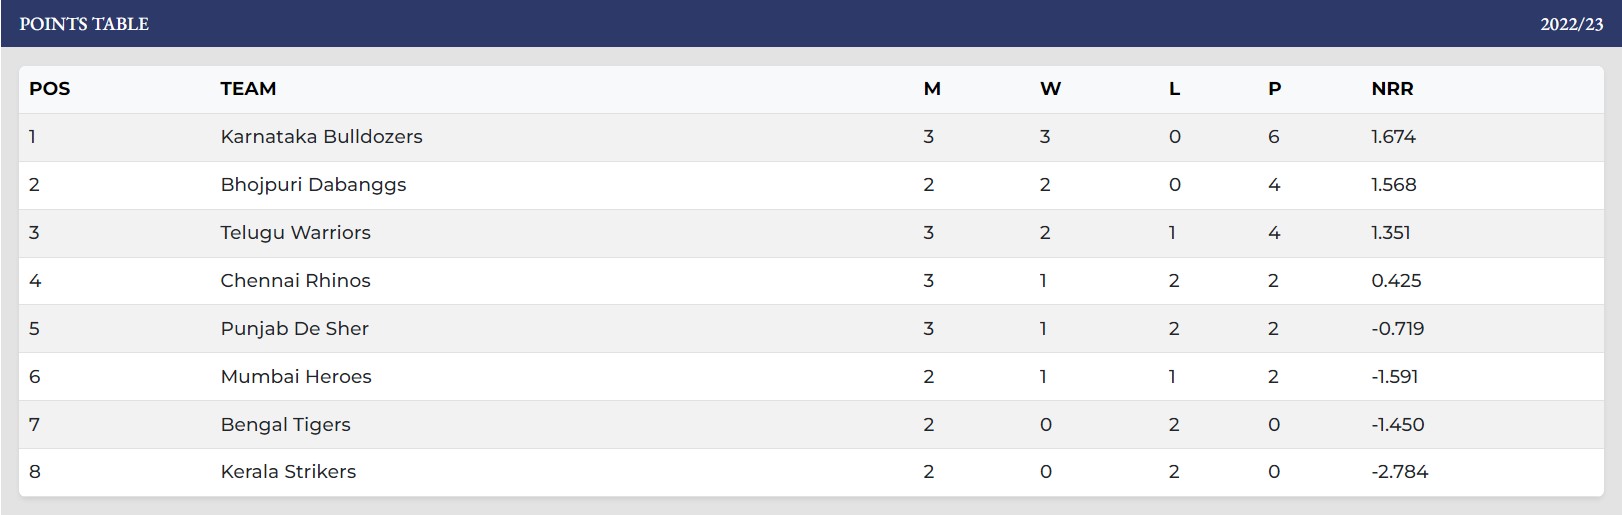Click the L losses column header
Screen dimensions: 1622x515
coord(1174,89)
